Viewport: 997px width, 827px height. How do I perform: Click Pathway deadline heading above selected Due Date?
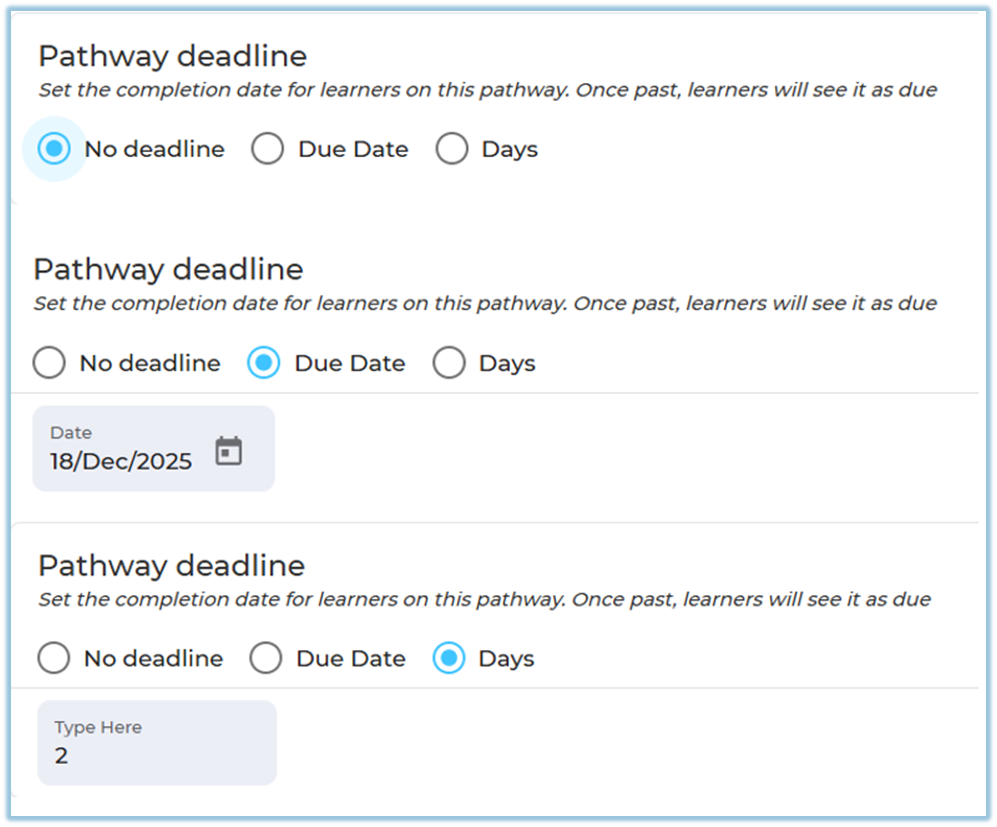tap(168, 269)
